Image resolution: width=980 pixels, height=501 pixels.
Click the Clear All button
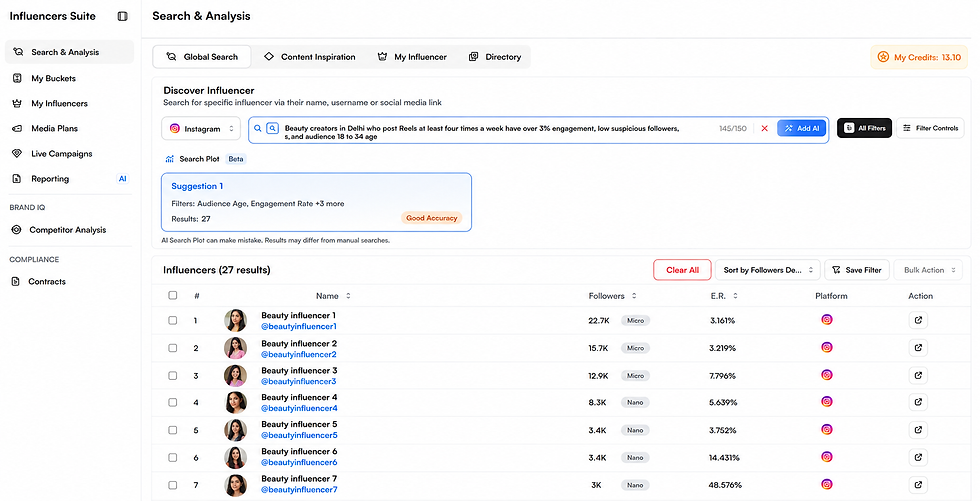pos(682,270)
